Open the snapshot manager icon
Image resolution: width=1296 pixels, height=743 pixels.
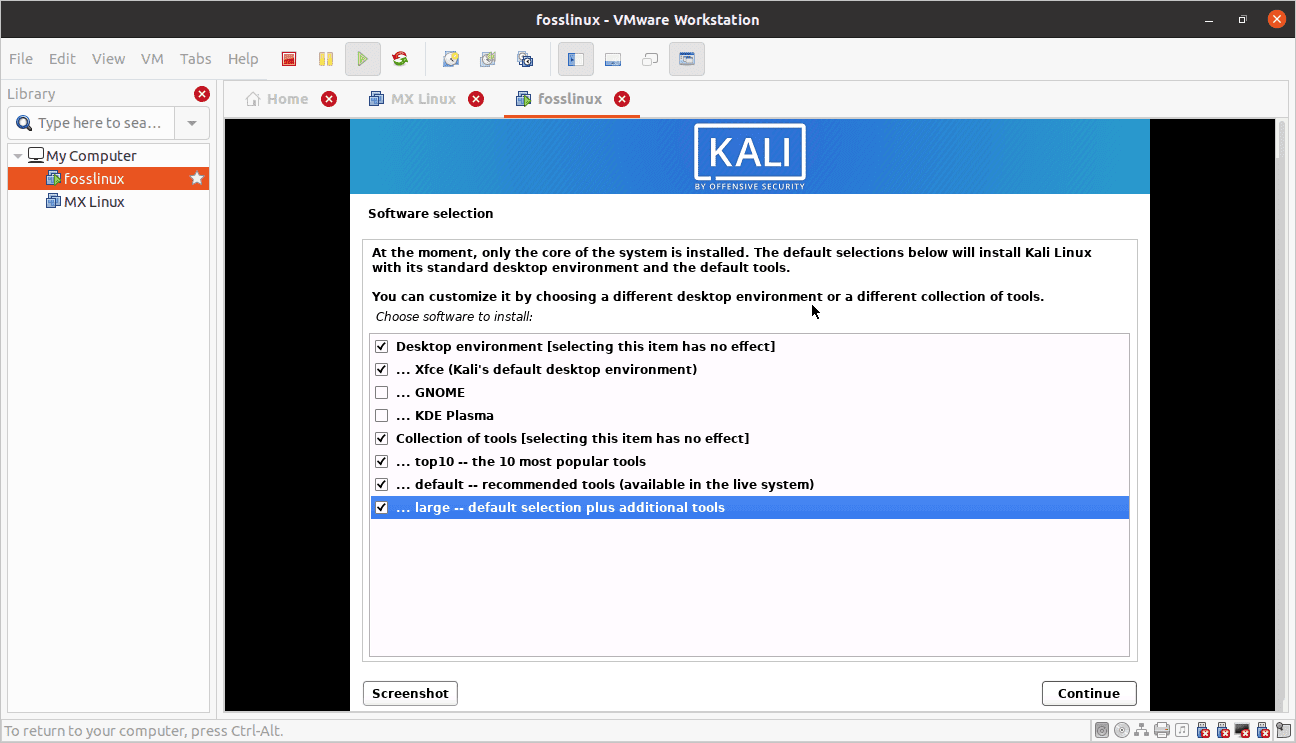tap(525, 59)
